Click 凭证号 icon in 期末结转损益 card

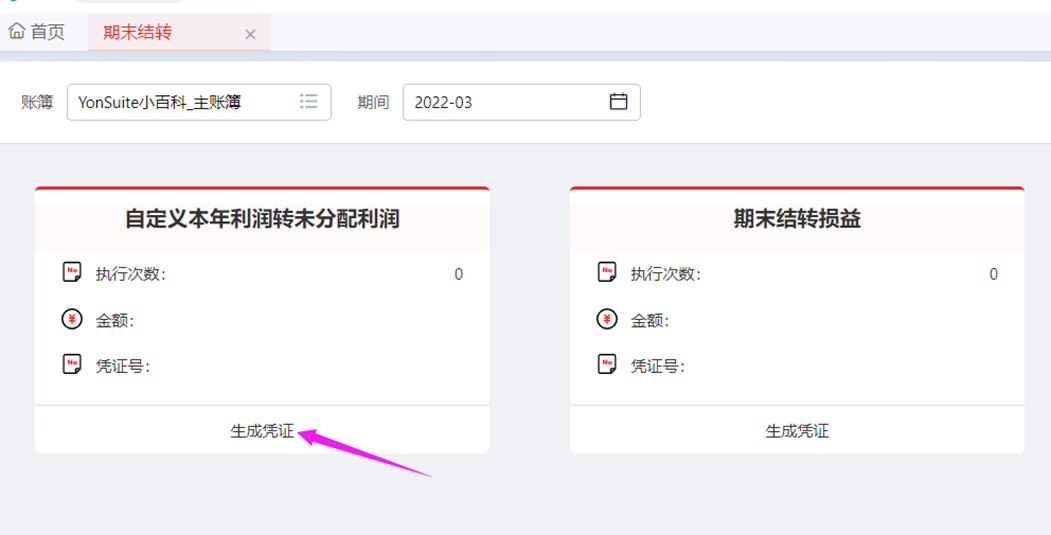[607, 364]
